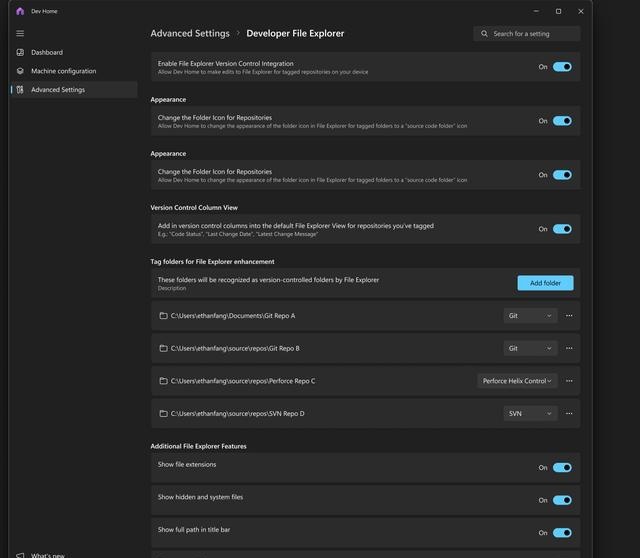This screenshot has height=558, width=640.
Task: Click the Add folder button
Action: tap(545, 283)
